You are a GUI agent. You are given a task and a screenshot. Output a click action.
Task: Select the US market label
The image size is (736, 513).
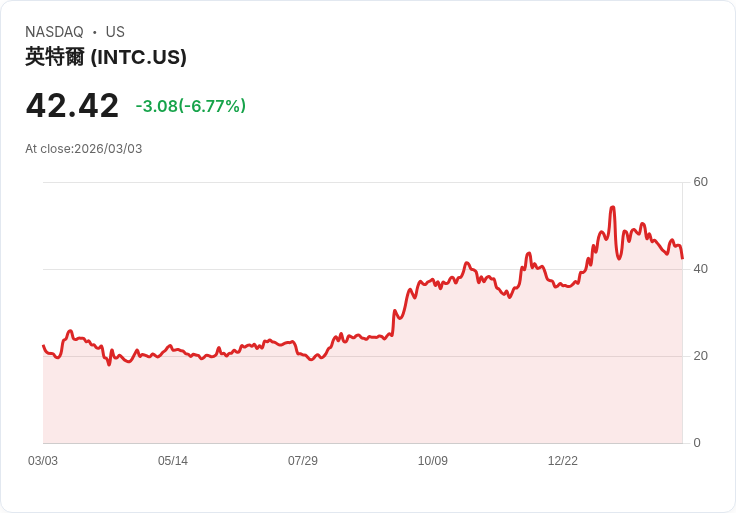(x=115, y=32)
